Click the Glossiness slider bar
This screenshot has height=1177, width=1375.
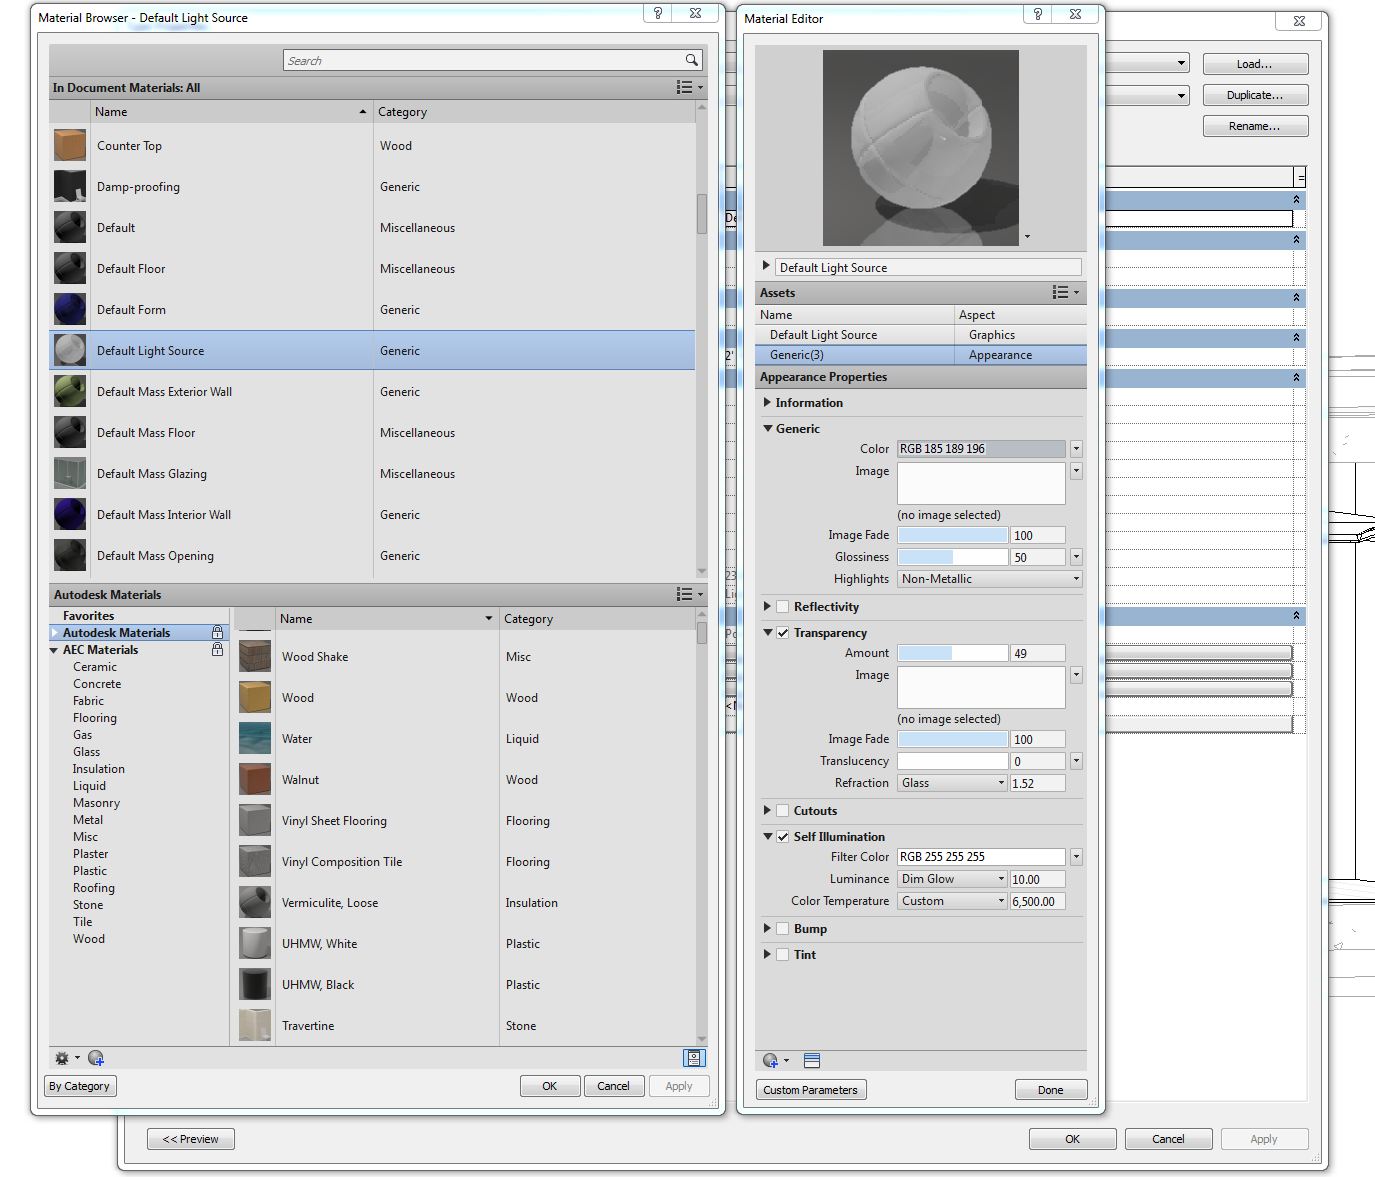pos(952,557)
